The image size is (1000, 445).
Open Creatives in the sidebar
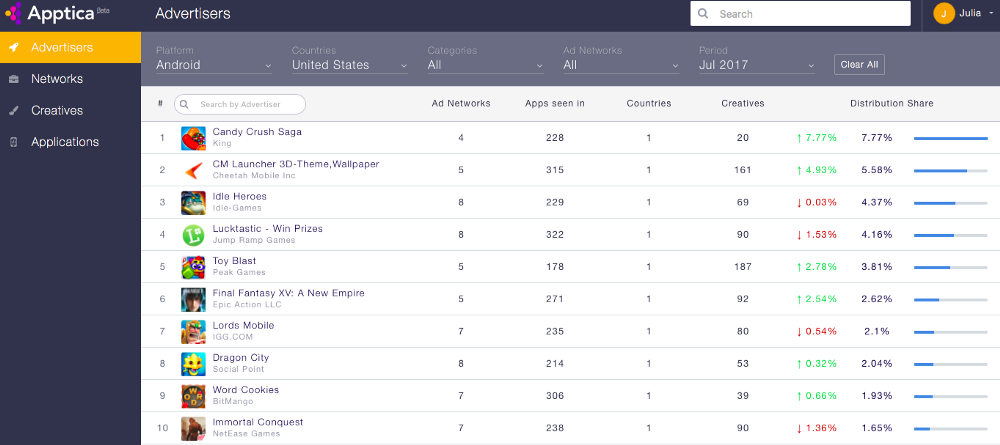[x=70, y=110]
